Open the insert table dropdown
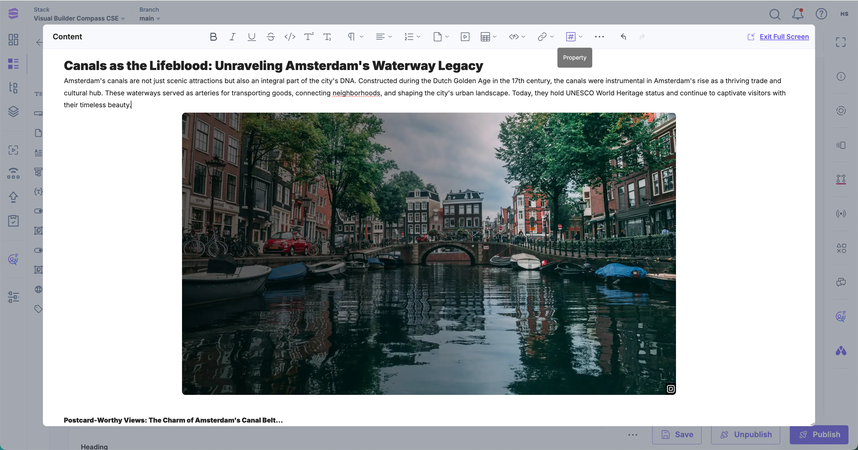 [x=488, y=37]
